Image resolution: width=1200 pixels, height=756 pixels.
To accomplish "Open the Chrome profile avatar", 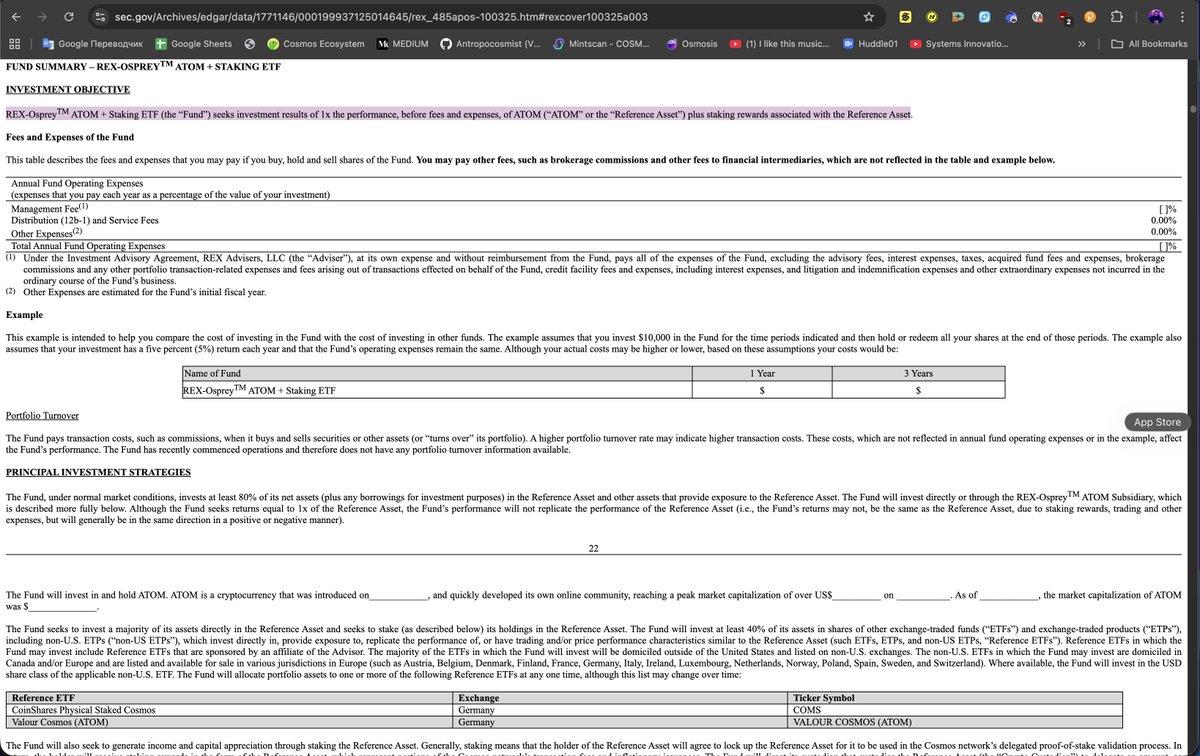I will [1156, 17].
